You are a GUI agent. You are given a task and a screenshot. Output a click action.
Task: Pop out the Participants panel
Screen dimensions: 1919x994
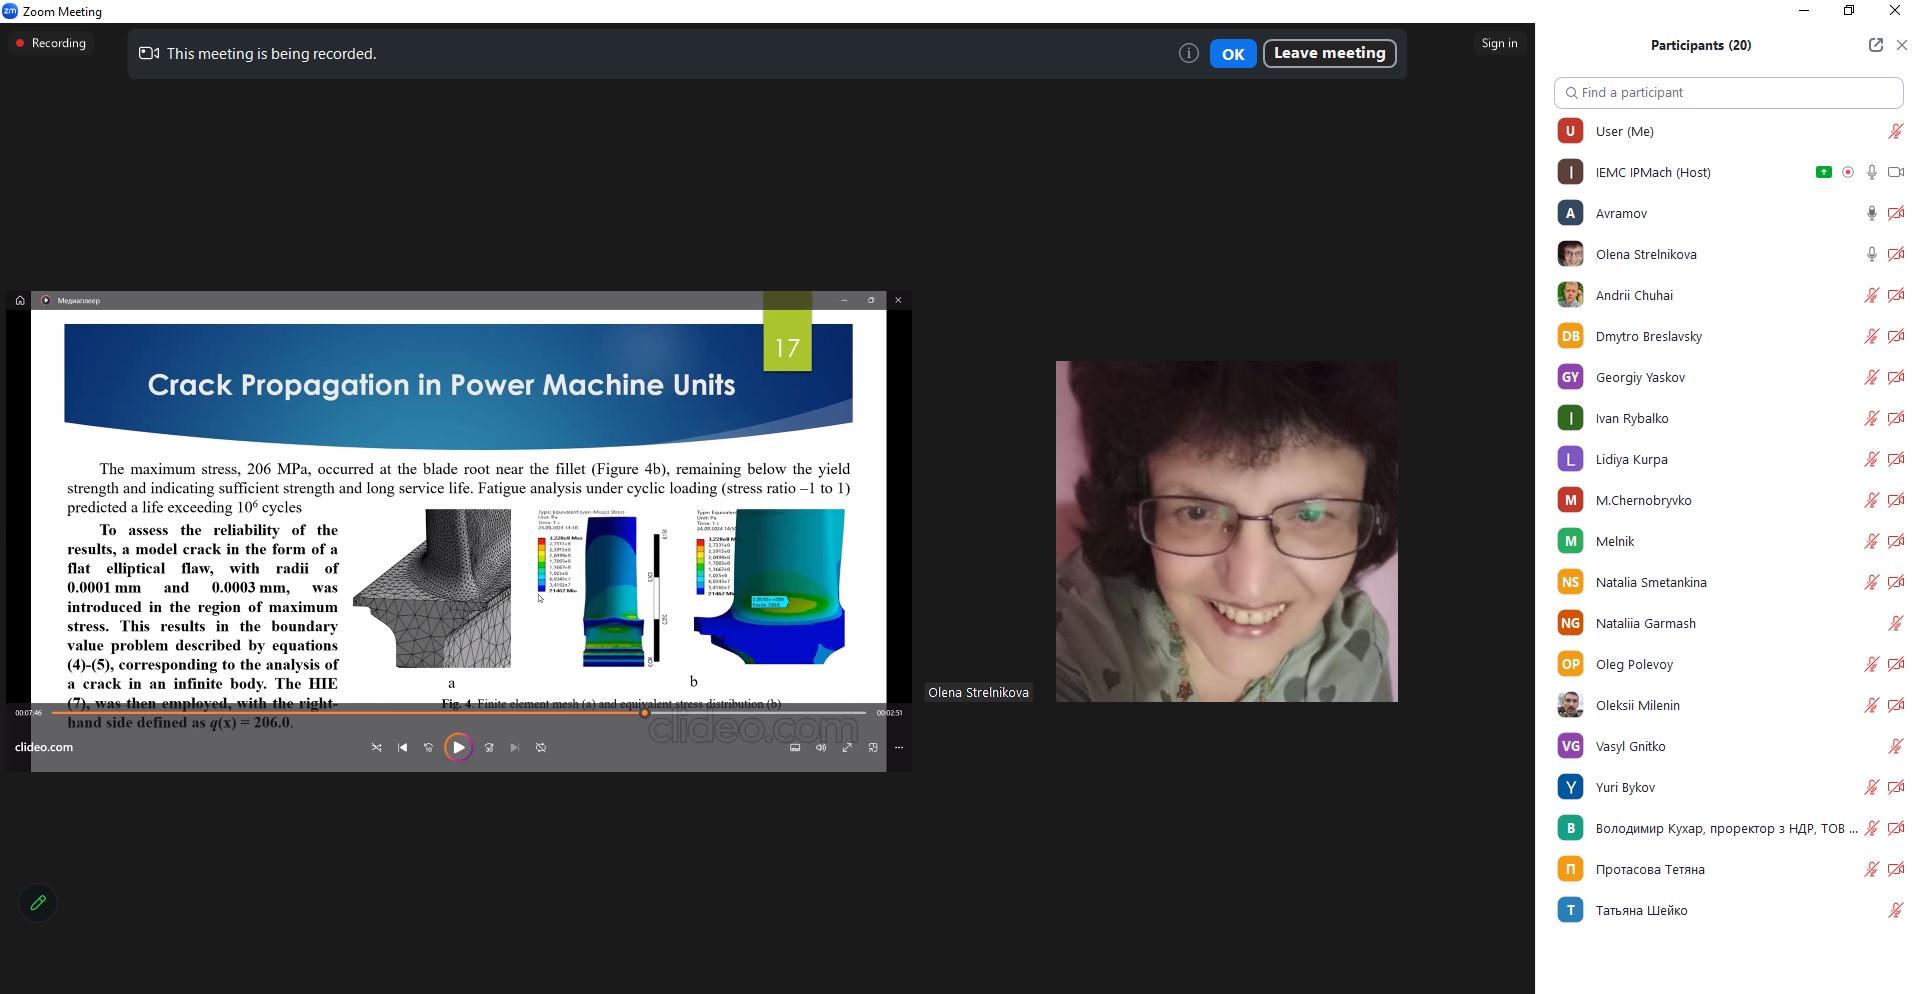tap(1875, 45)
